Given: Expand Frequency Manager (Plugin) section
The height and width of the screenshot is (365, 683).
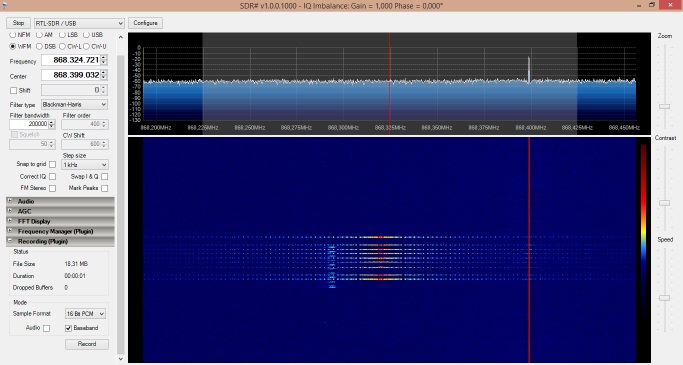Looking at the screenshot, I should click(x=60, y=231).
